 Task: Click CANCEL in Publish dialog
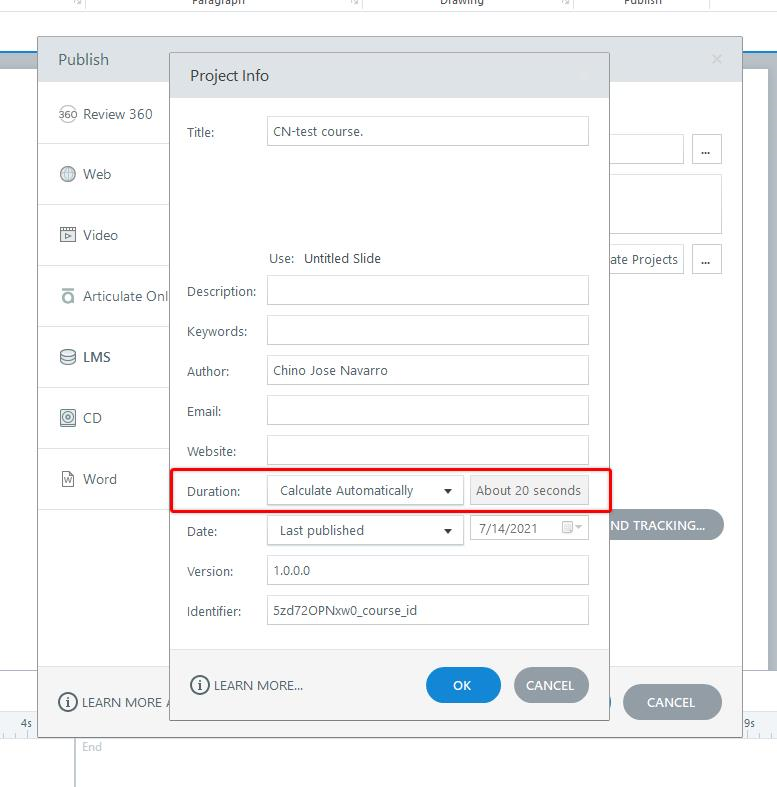pos(672,702)
